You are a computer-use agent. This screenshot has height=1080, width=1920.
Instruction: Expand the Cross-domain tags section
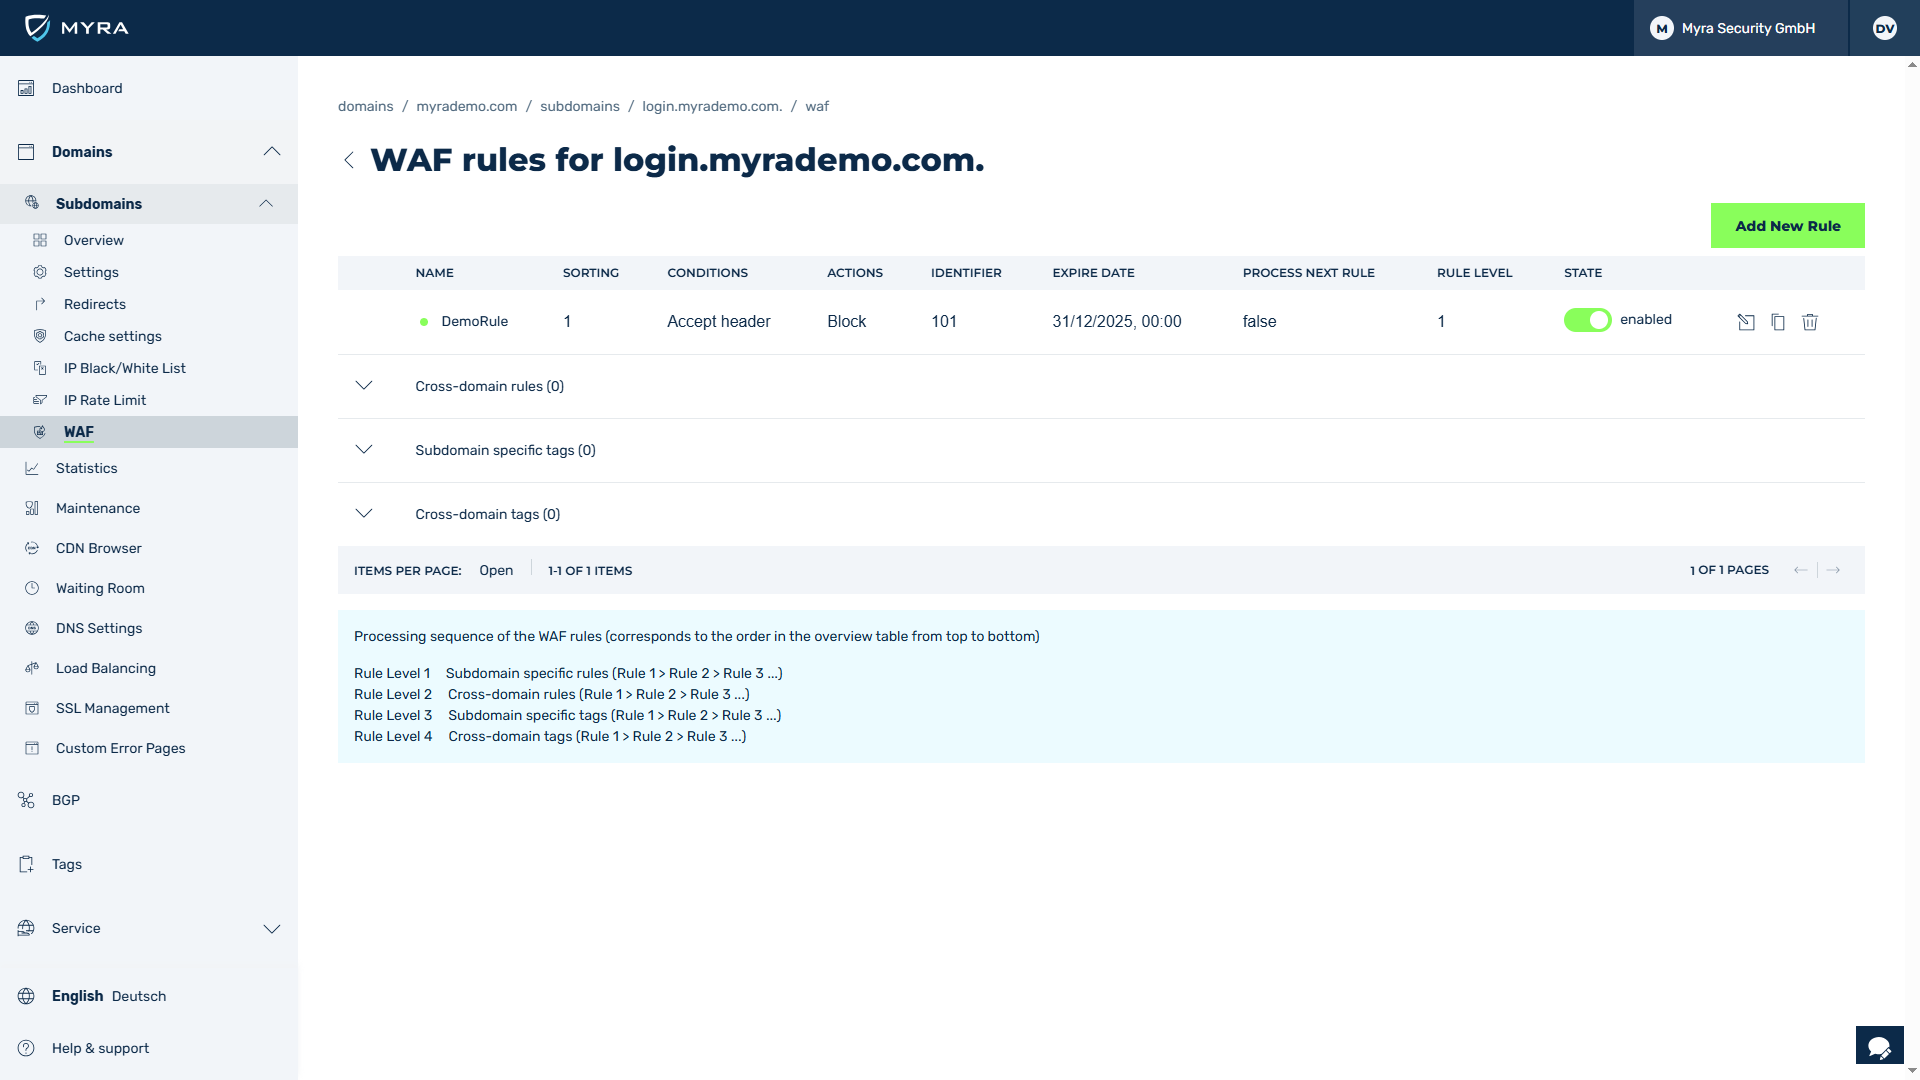click(x=364, y=514)
